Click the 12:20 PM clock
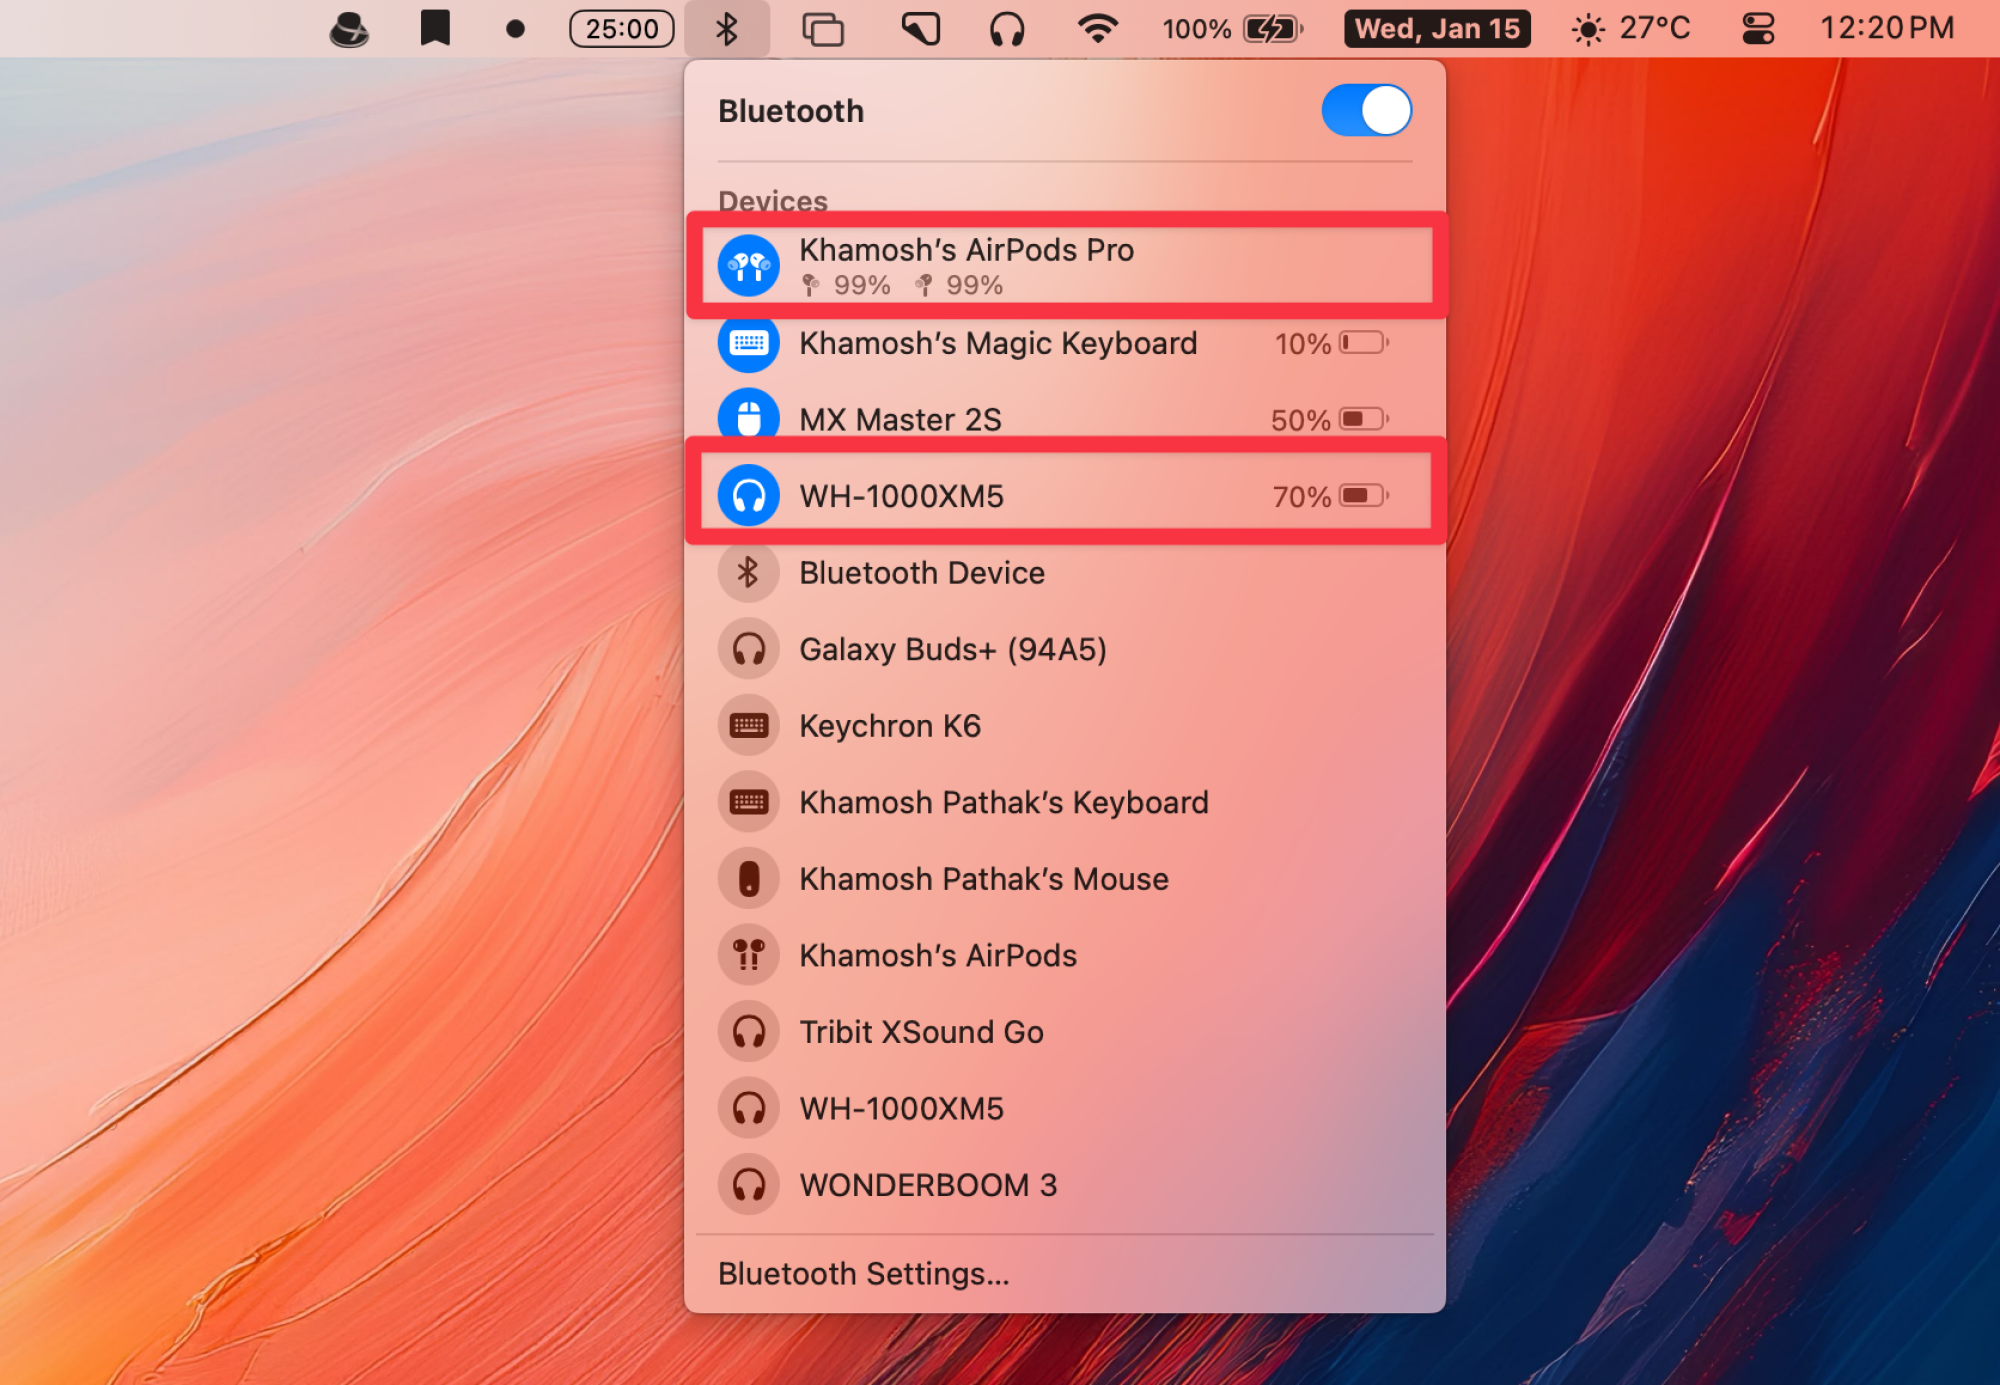2000x1385 pixels. [x=1887, y=28]
